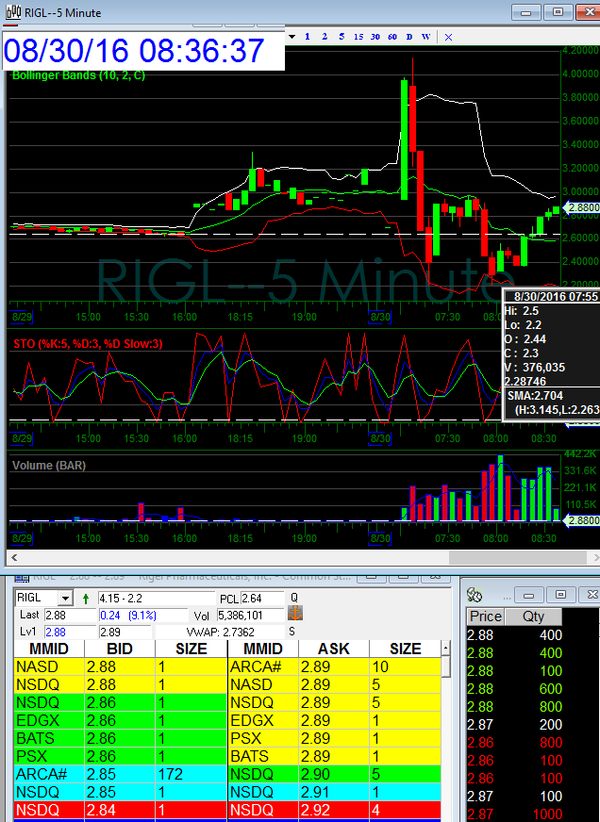
Task: Choose the 60-minute chart interval
Action: pyautogui.click(x=392, y=37)
